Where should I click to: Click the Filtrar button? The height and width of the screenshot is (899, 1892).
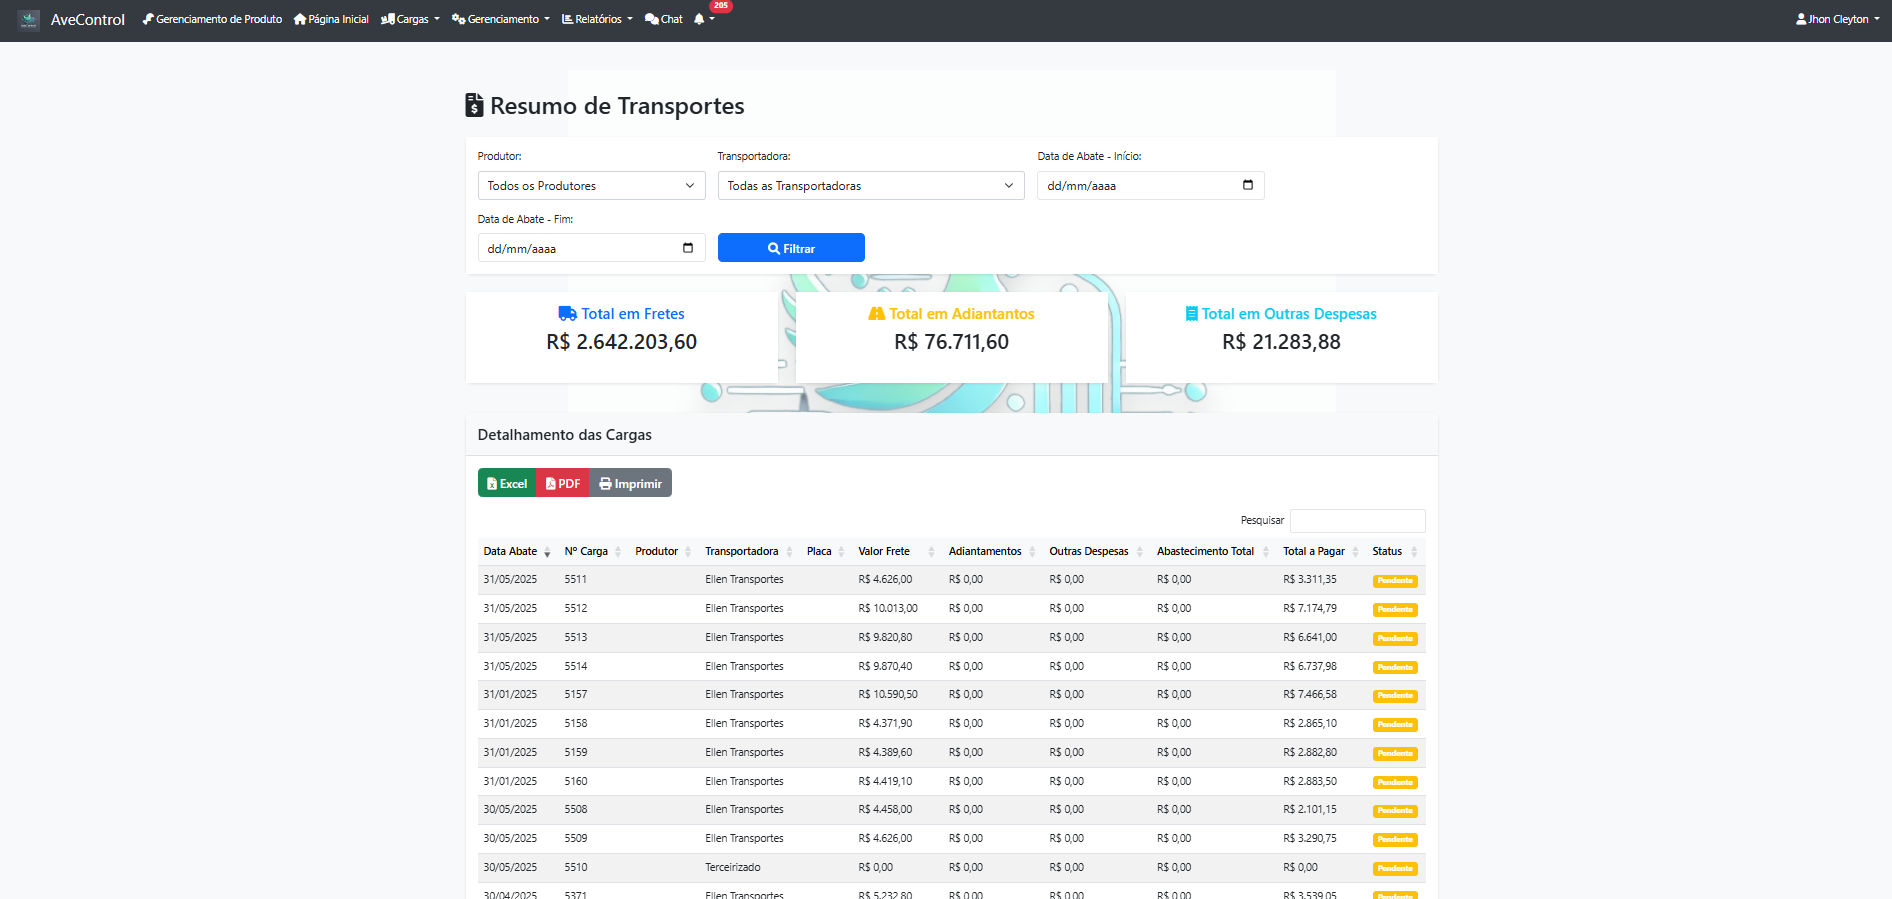click(x=791, y=248)
